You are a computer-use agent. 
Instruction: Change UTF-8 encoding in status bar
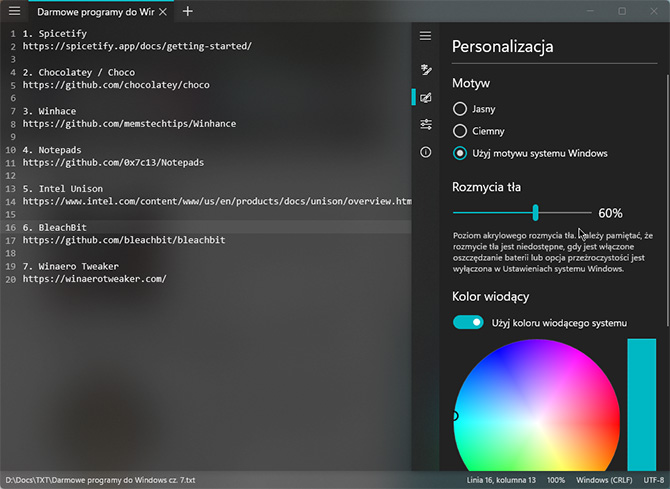(x=654, y=480)
